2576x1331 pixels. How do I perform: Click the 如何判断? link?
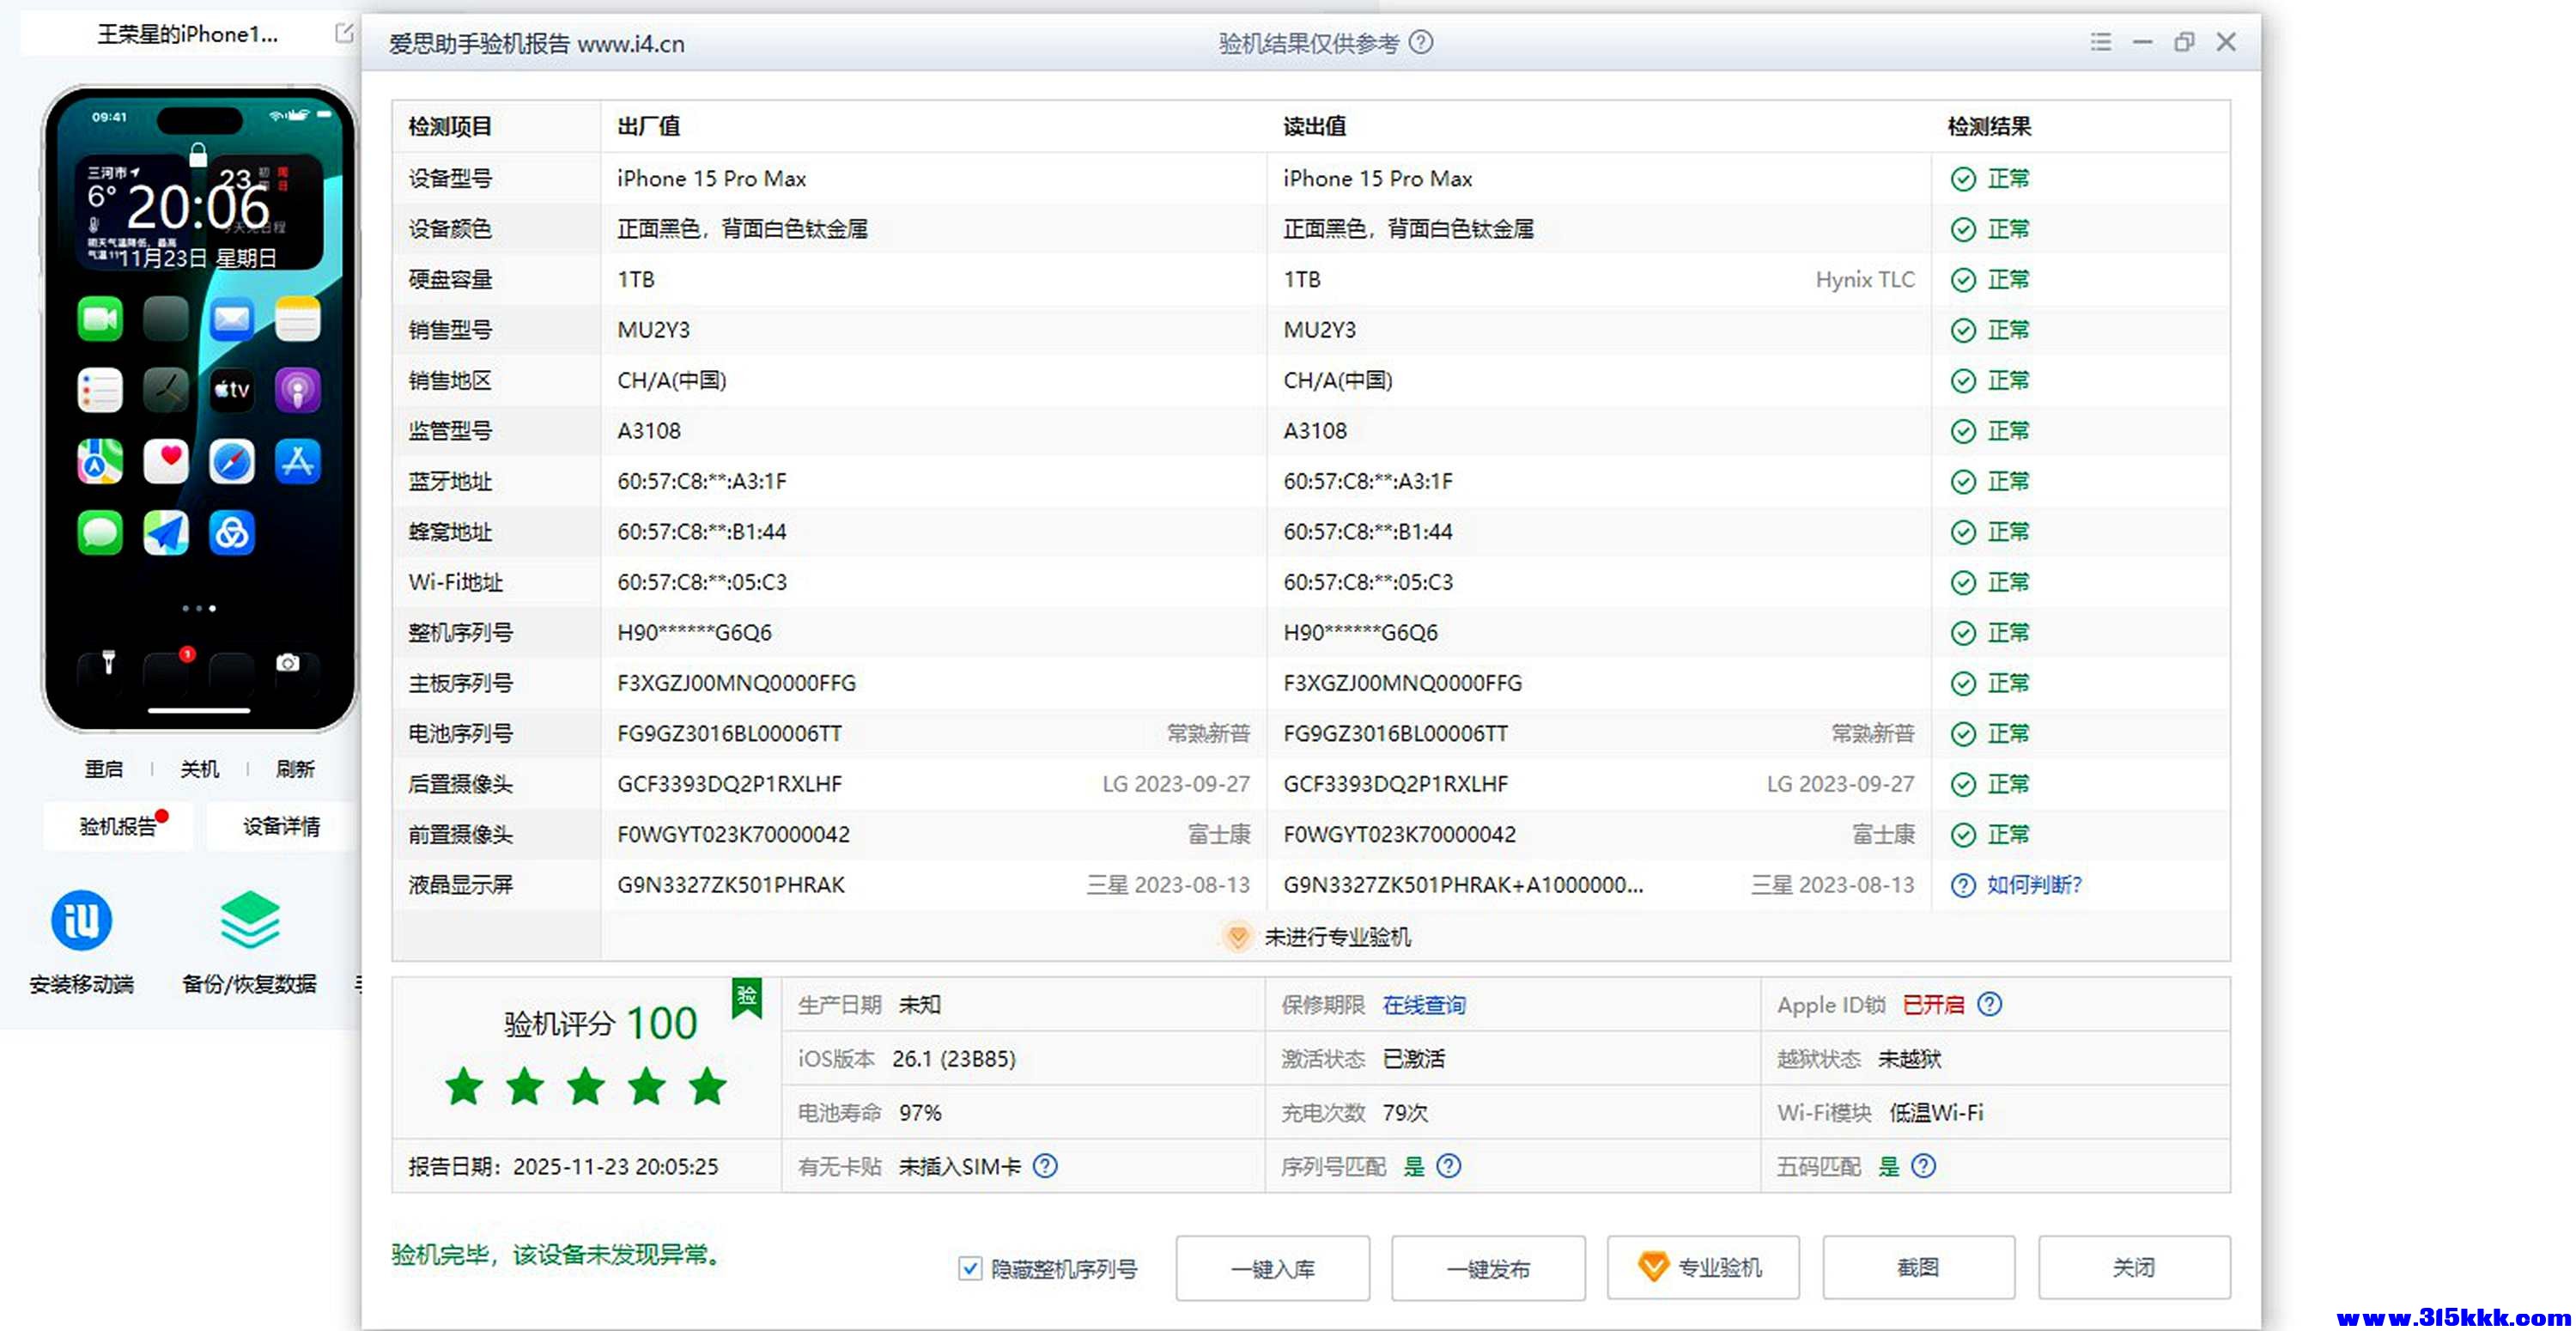click(2033, 885)
